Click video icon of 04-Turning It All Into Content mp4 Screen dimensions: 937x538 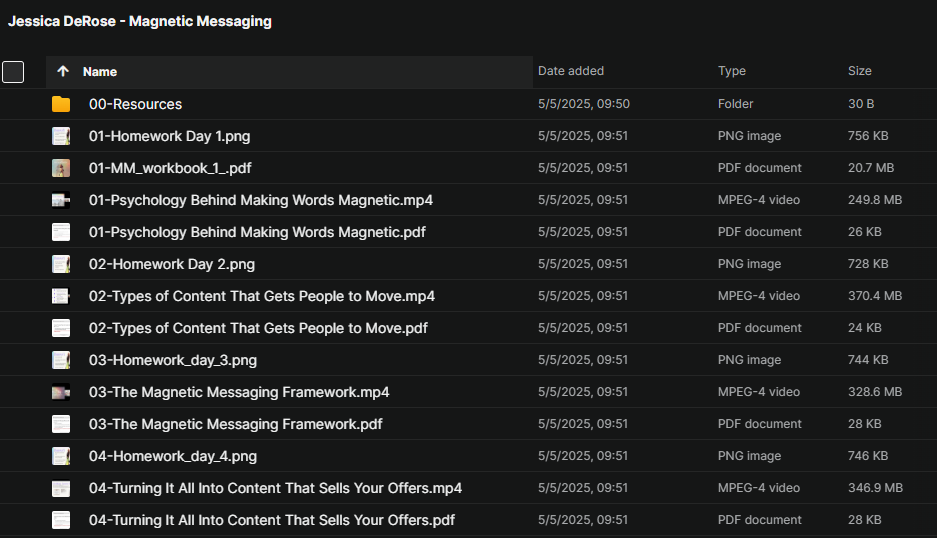(61, 488)
